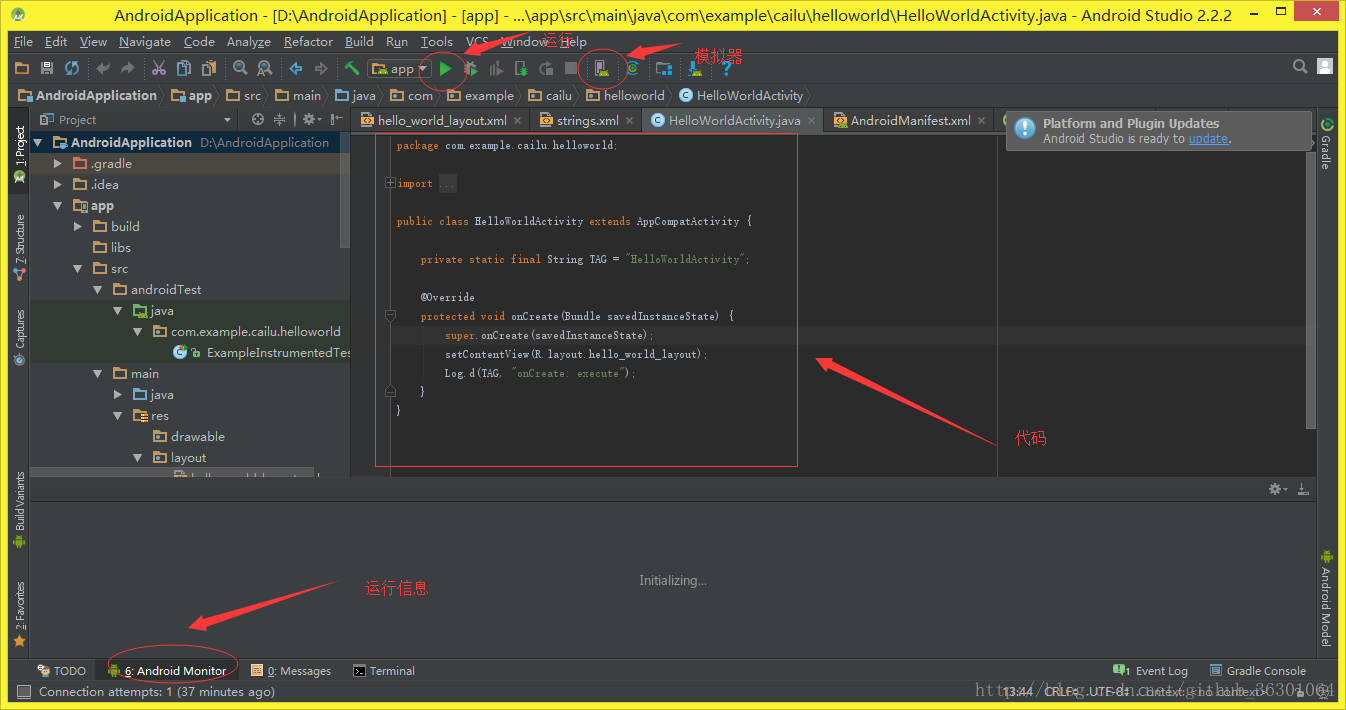The width and height of the screenshot is (1346, 710).
Task: Click the update link in notification
Action: pos(1208,139)
